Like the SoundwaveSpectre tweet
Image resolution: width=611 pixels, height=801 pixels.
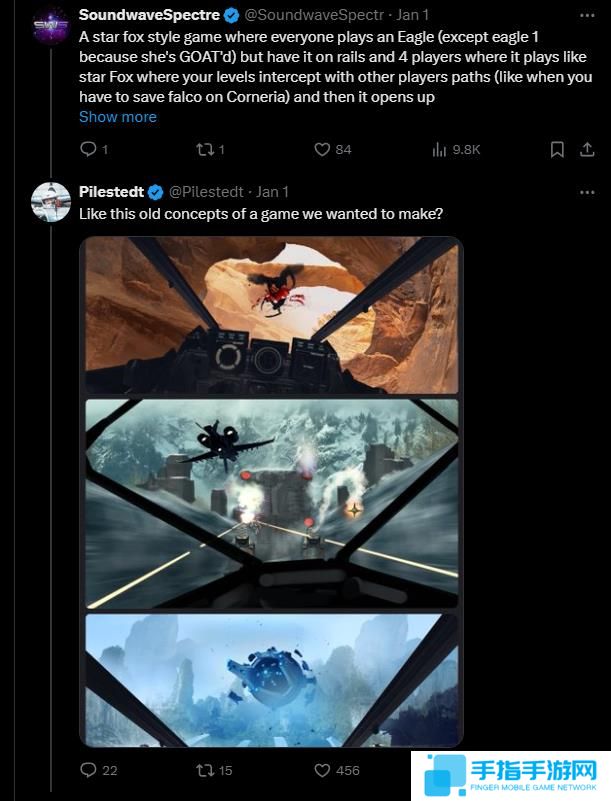pos(322,149)
